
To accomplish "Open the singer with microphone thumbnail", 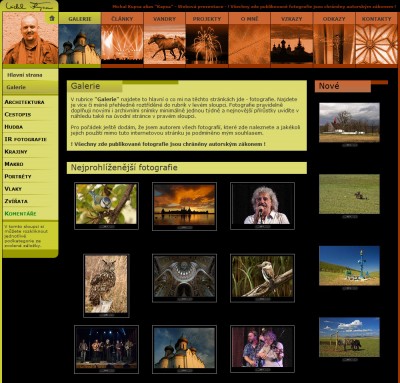I will pyautogui.click(x=262, y=206).
